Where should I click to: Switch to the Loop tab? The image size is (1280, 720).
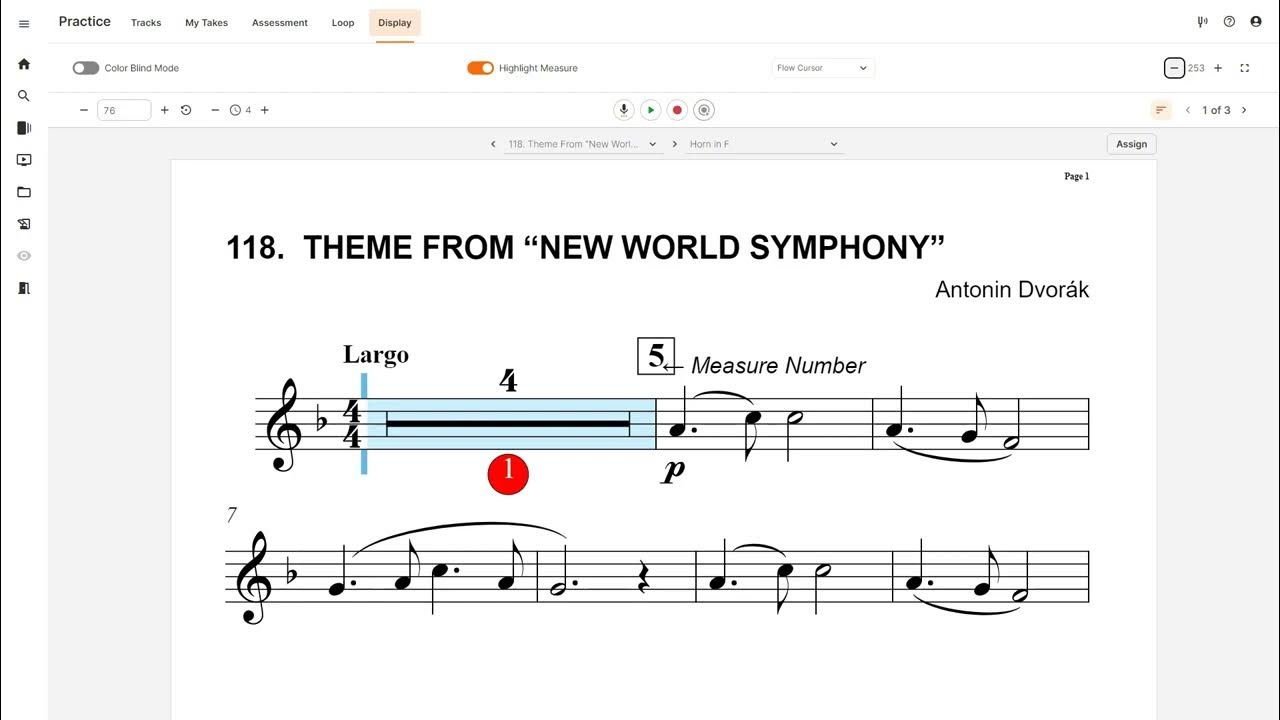343,23
